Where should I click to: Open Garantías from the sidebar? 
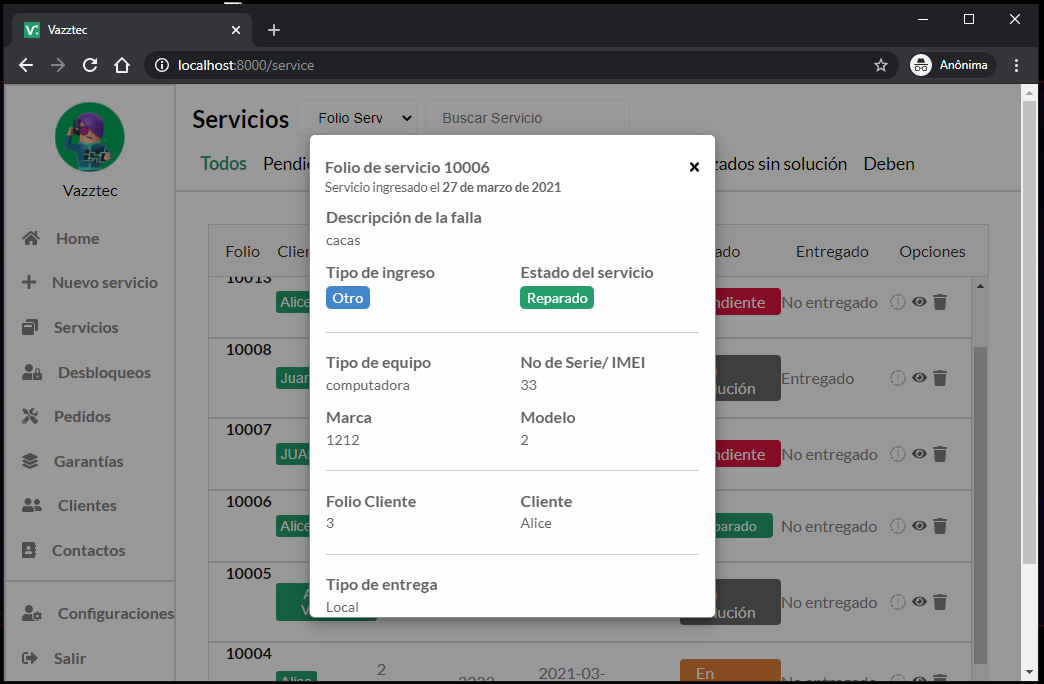pyautogui.click(x=89, y=461)
